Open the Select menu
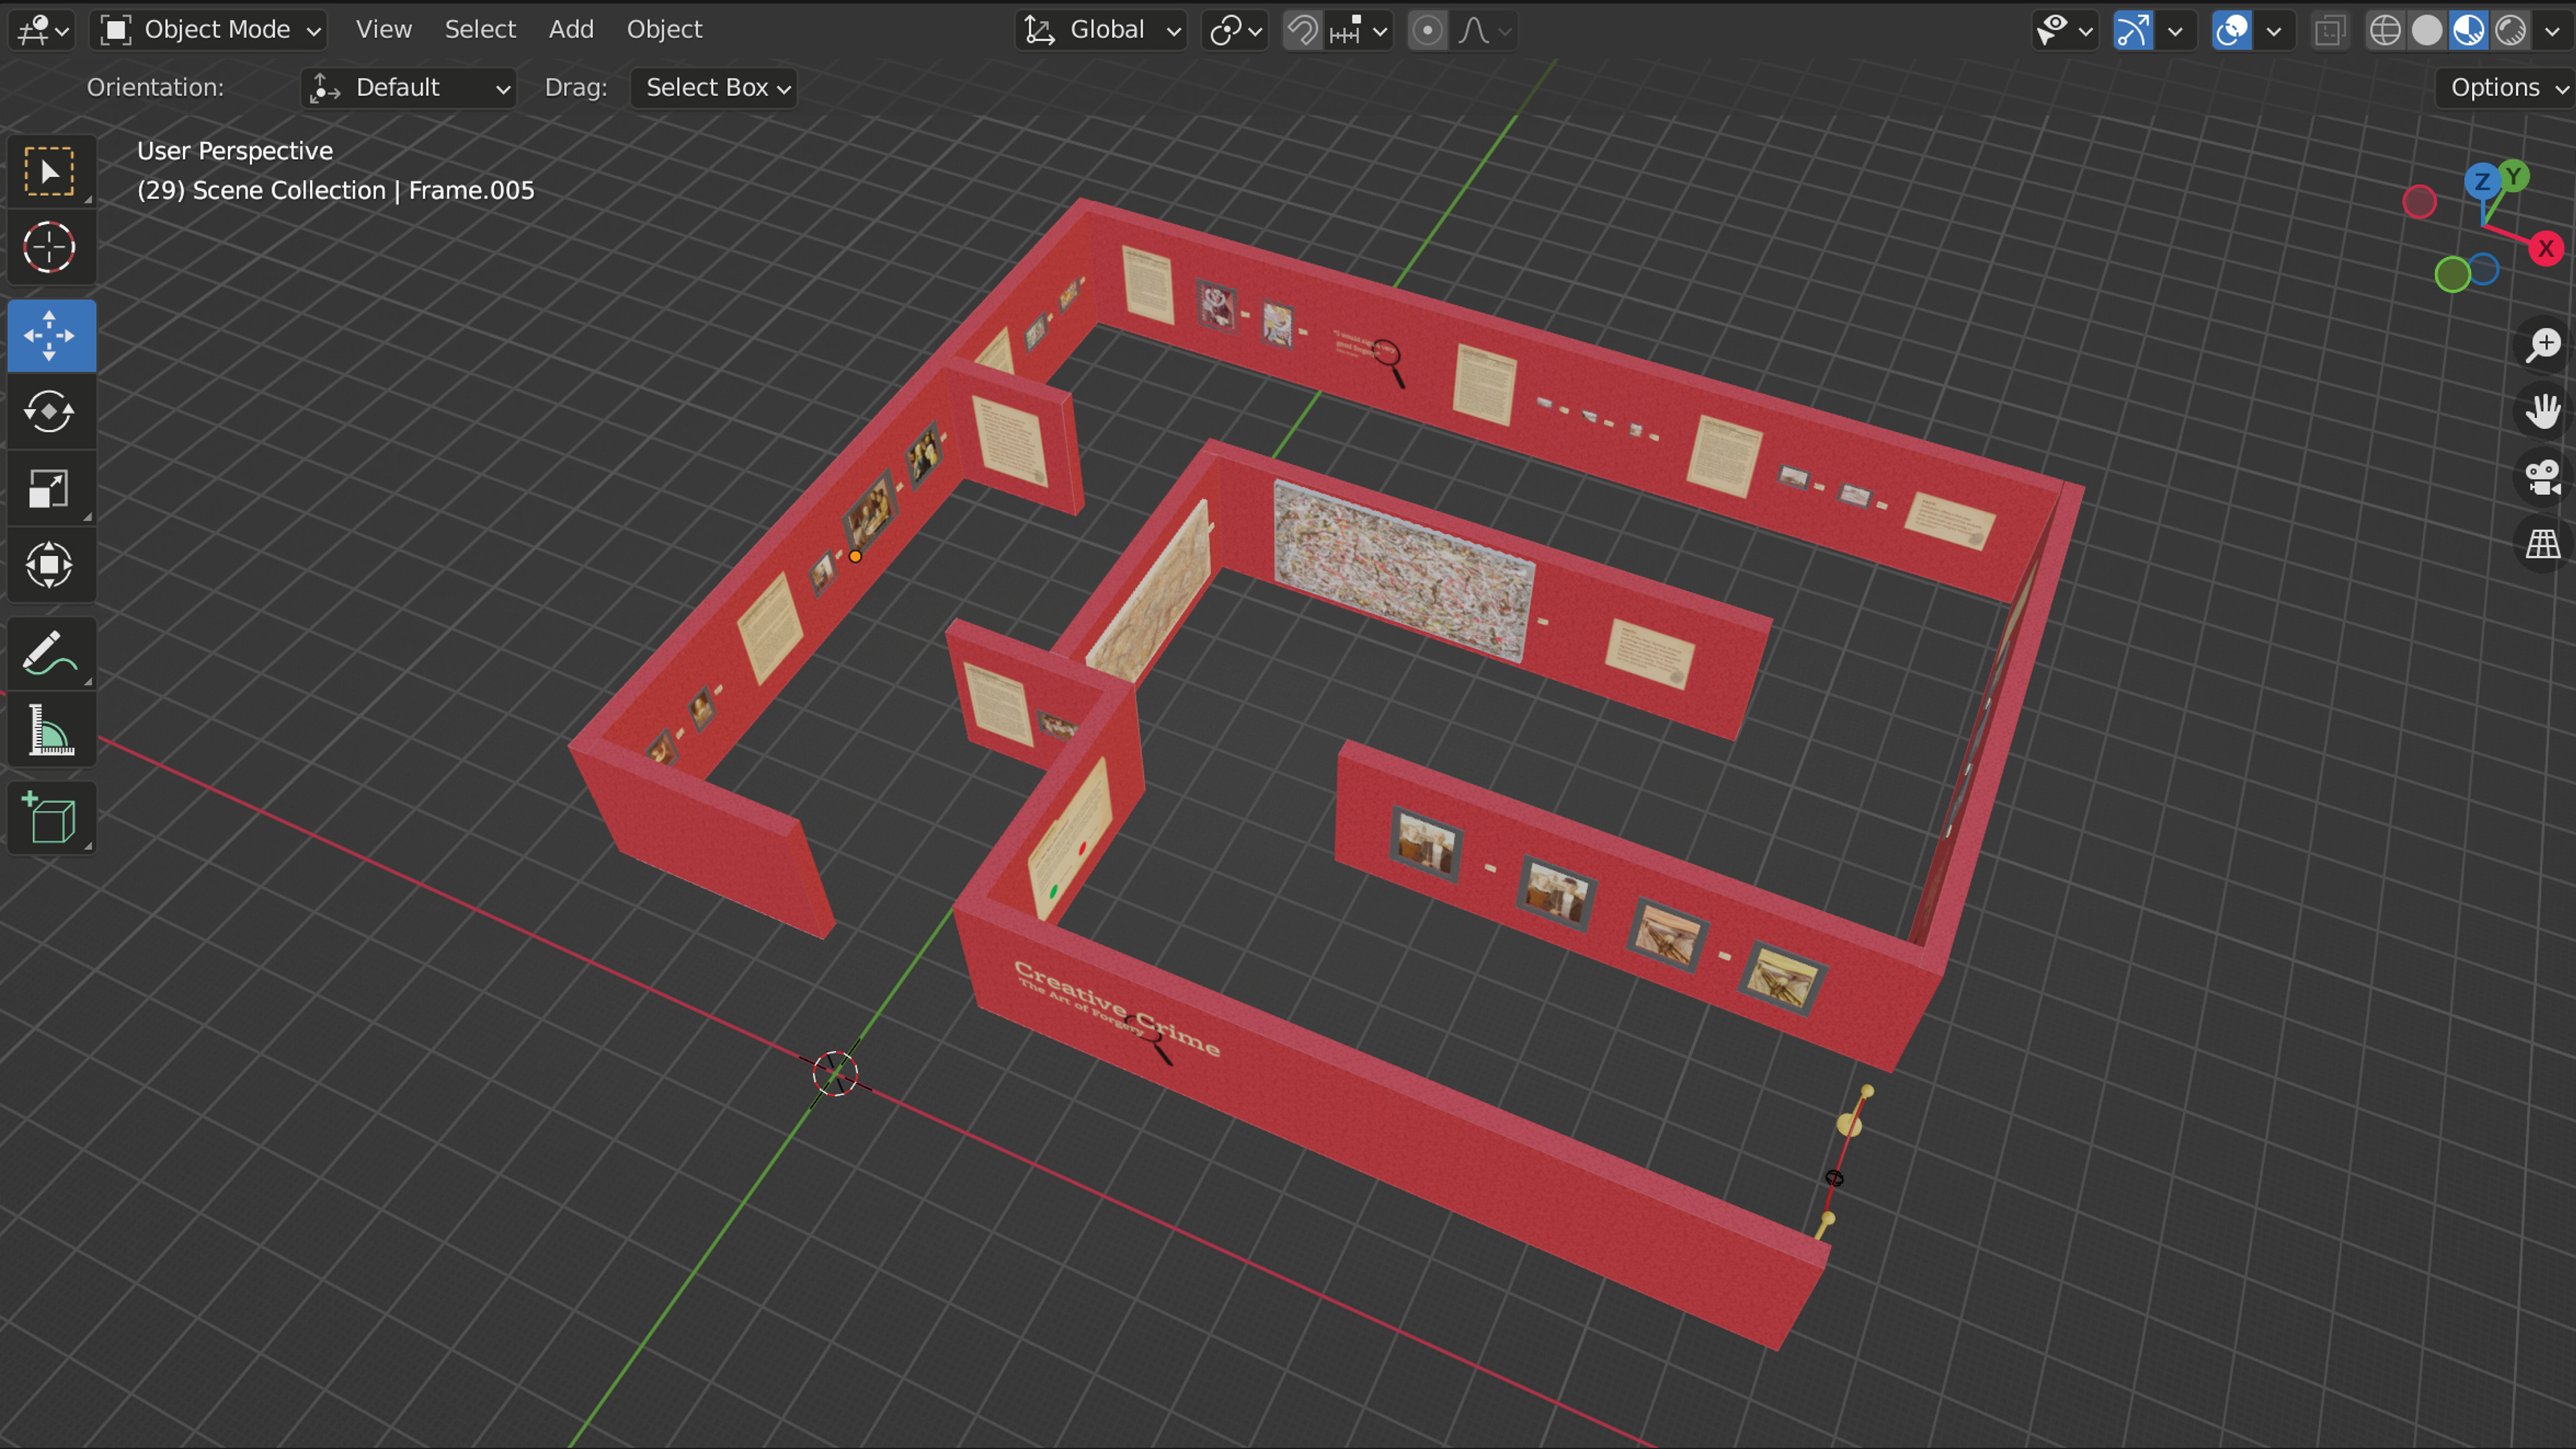 click(x=480, y=30)
